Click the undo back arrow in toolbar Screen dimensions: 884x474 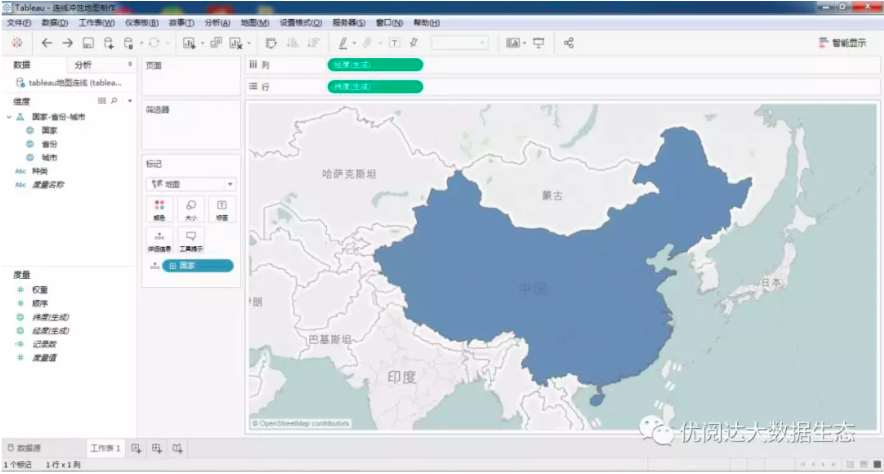47,43
